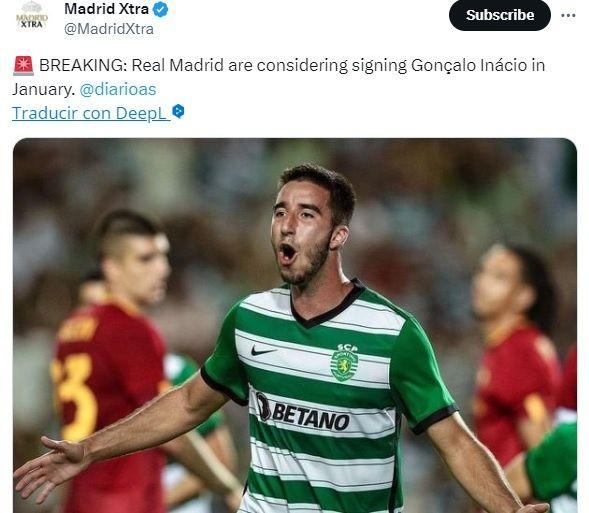This screenshot has height=513, width=589.
Task: Click the DeepL logo icon
Action: pos(178,112)
